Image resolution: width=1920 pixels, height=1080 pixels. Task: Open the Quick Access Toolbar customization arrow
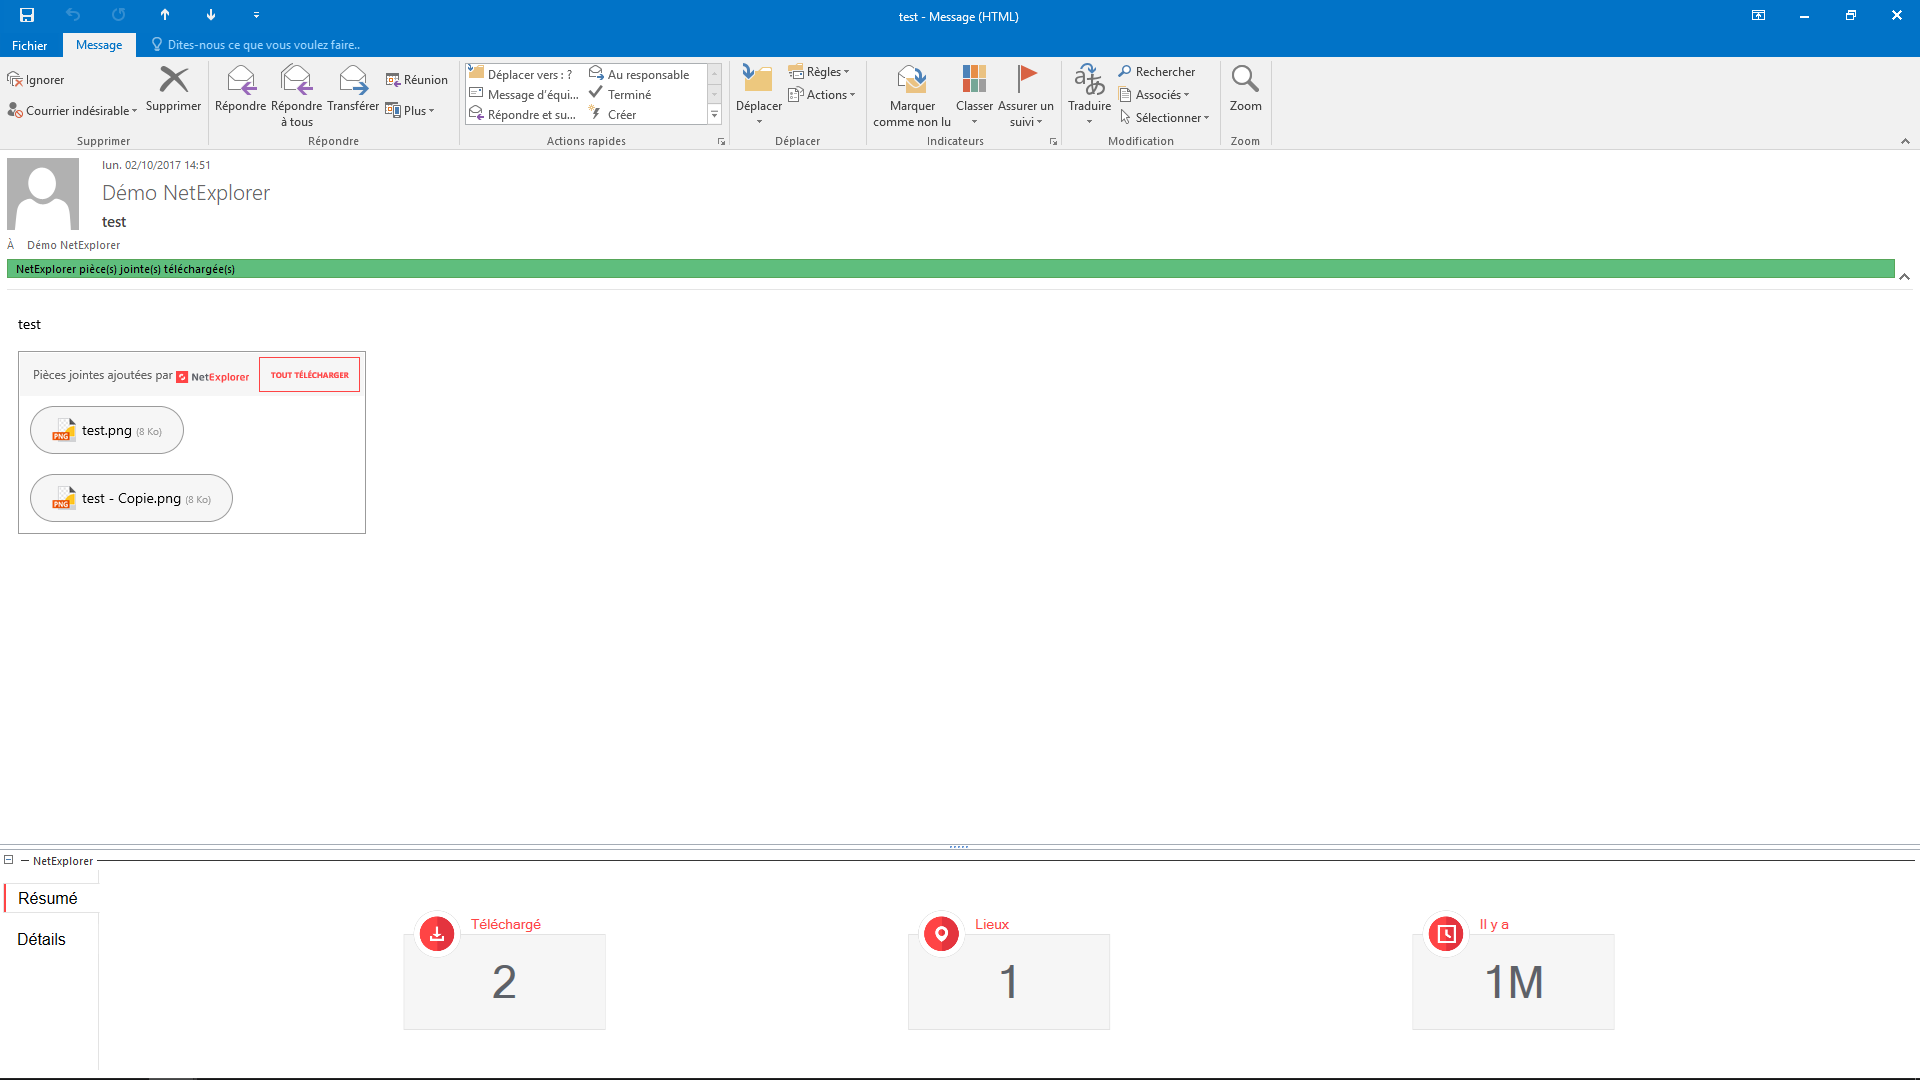coord(256,15)
